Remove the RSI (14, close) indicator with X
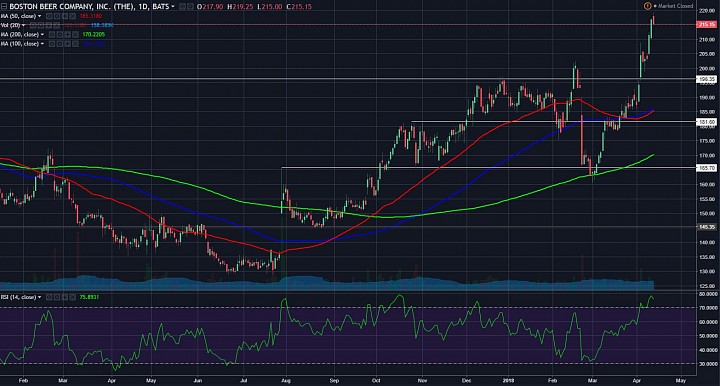 [x=74, y=297]
